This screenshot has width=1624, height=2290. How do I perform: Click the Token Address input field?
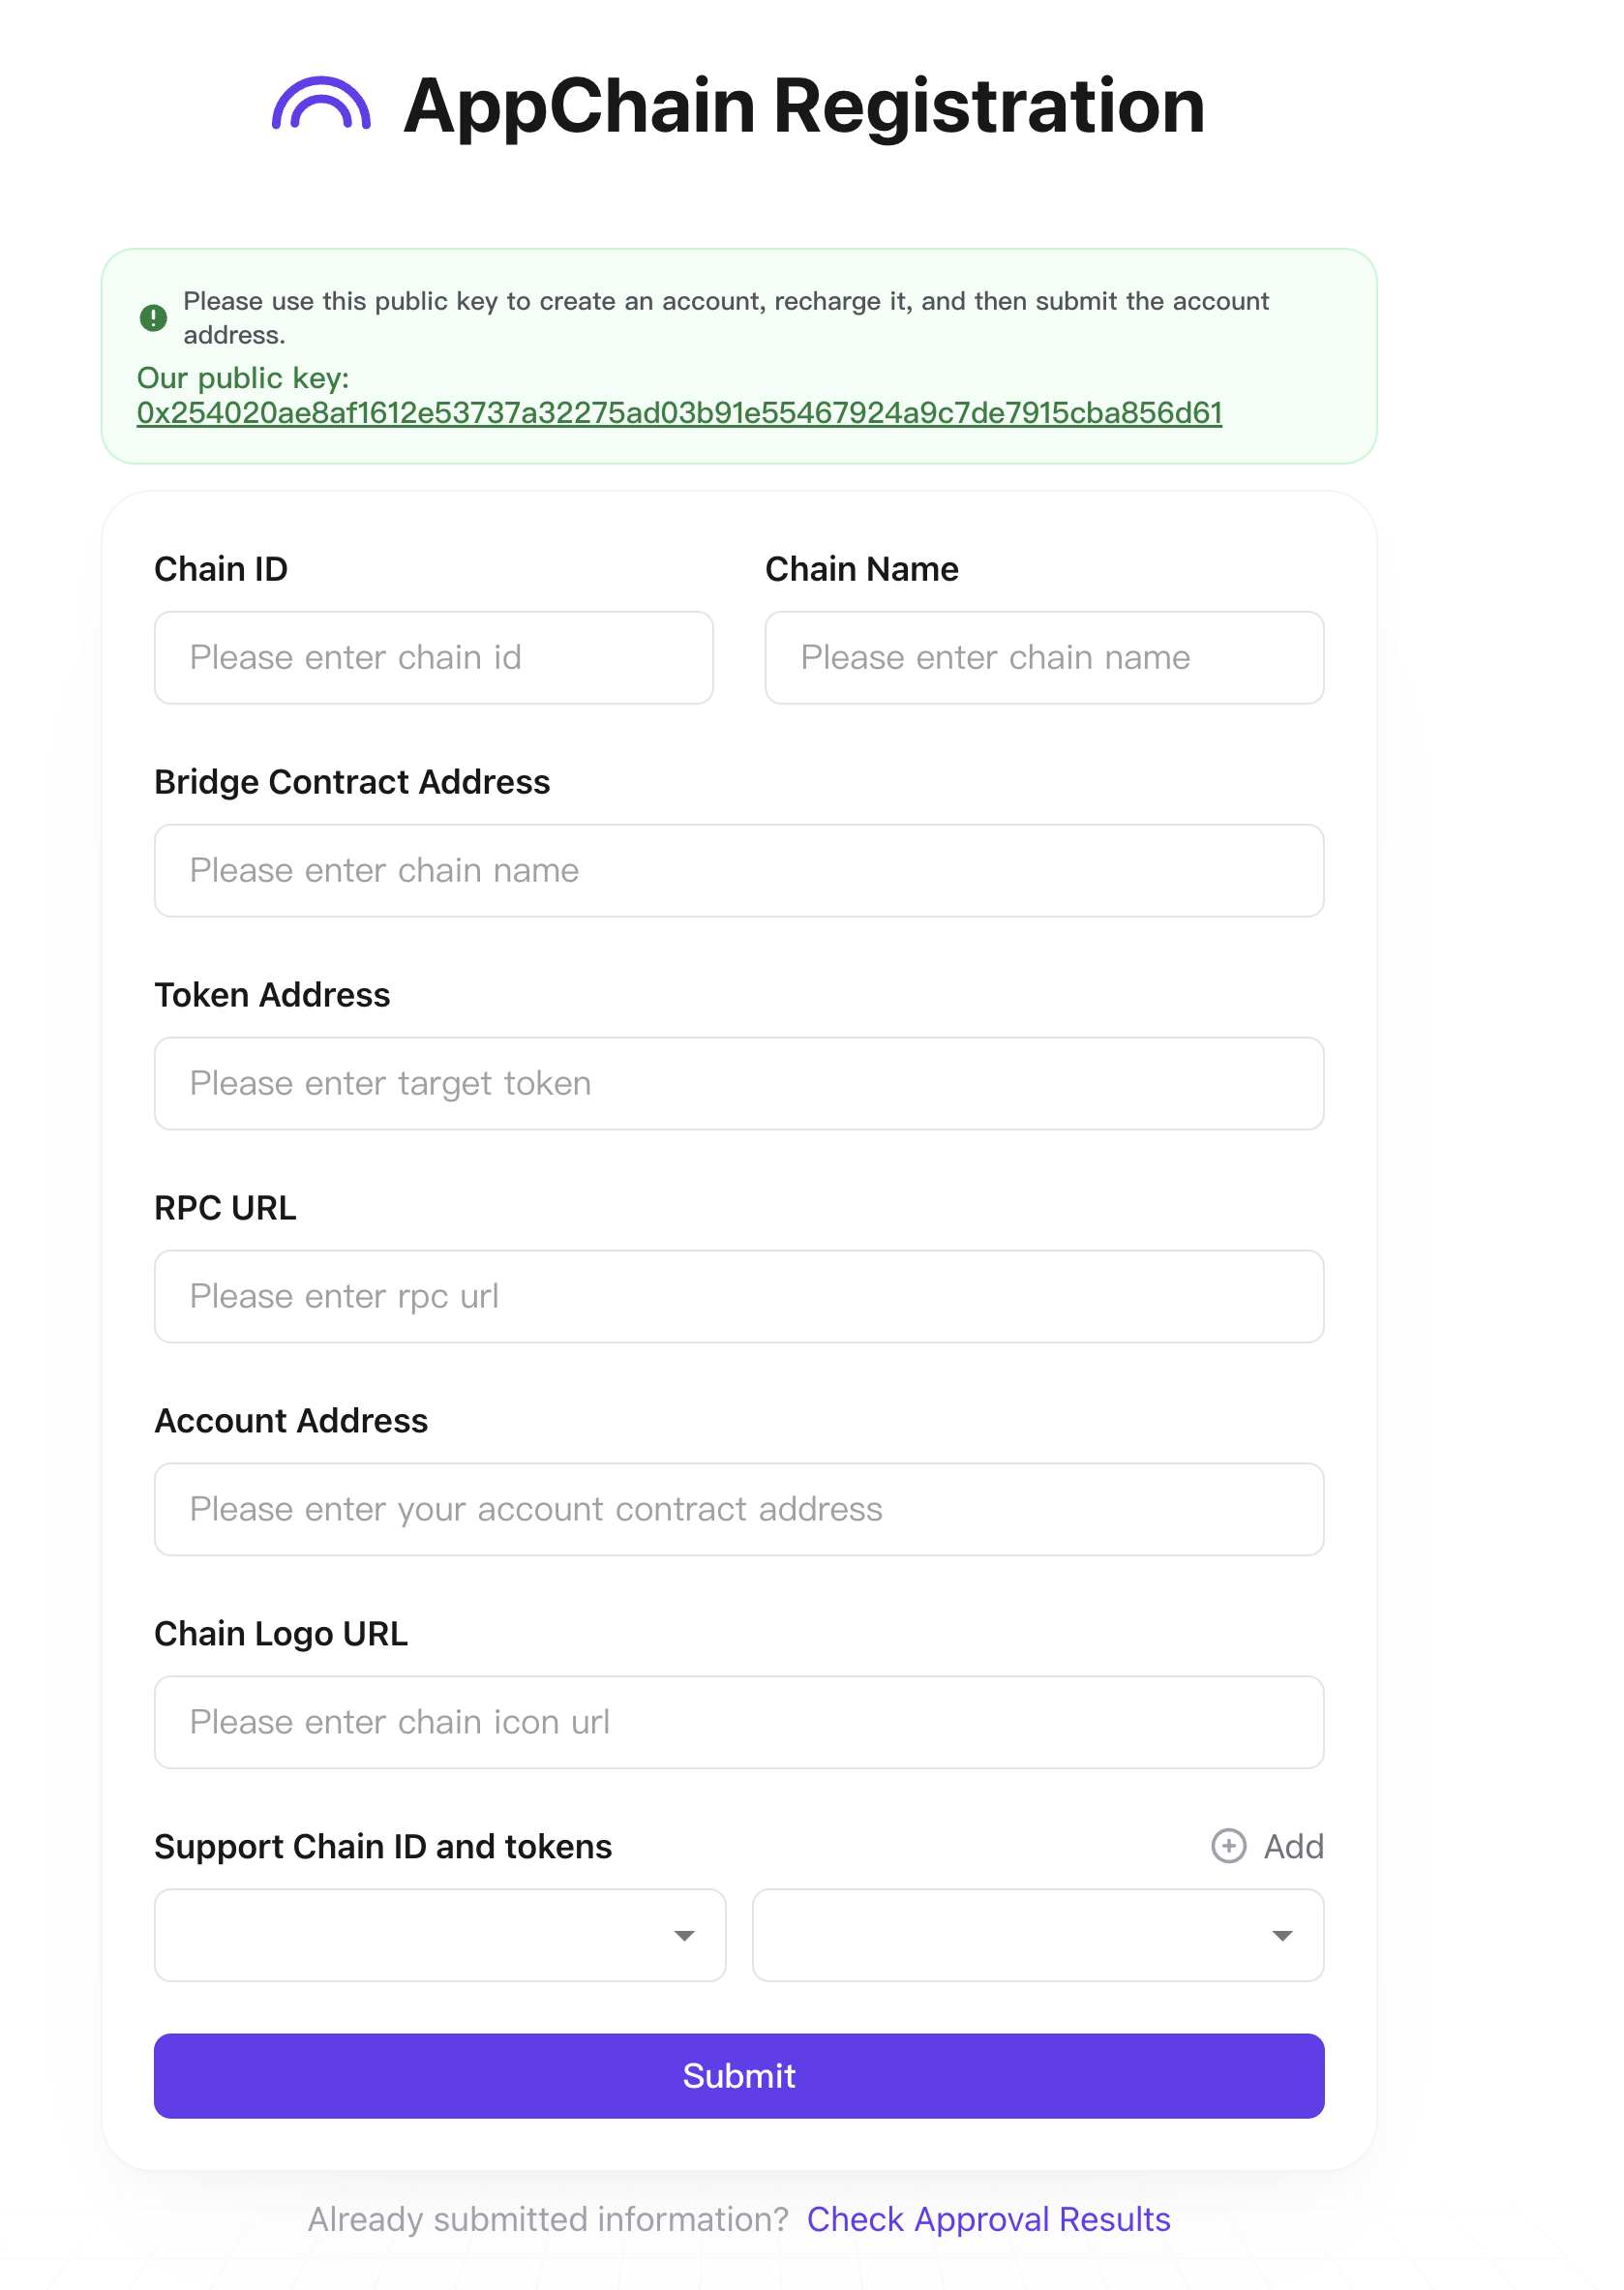pyautogui.click(x=739, y=1083)
